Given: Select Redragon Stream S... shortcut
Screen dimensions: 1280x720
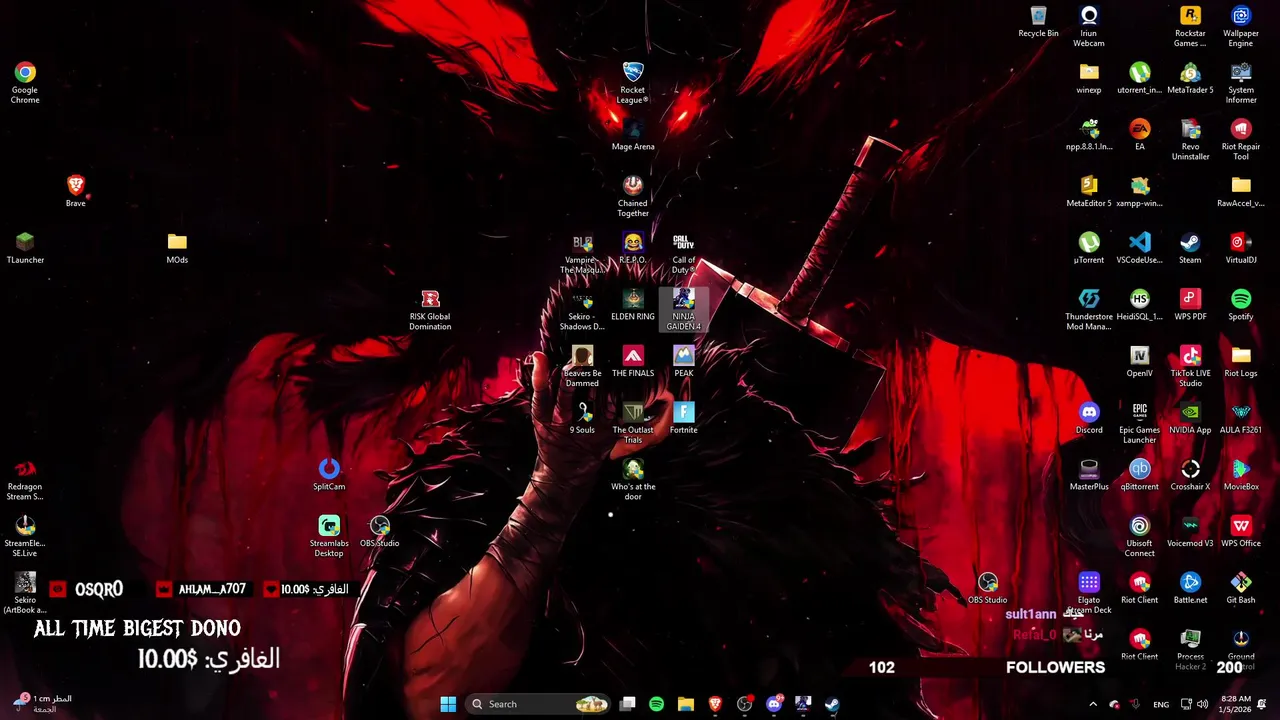Looking at the screenshot, I should (x=25, y=479).
